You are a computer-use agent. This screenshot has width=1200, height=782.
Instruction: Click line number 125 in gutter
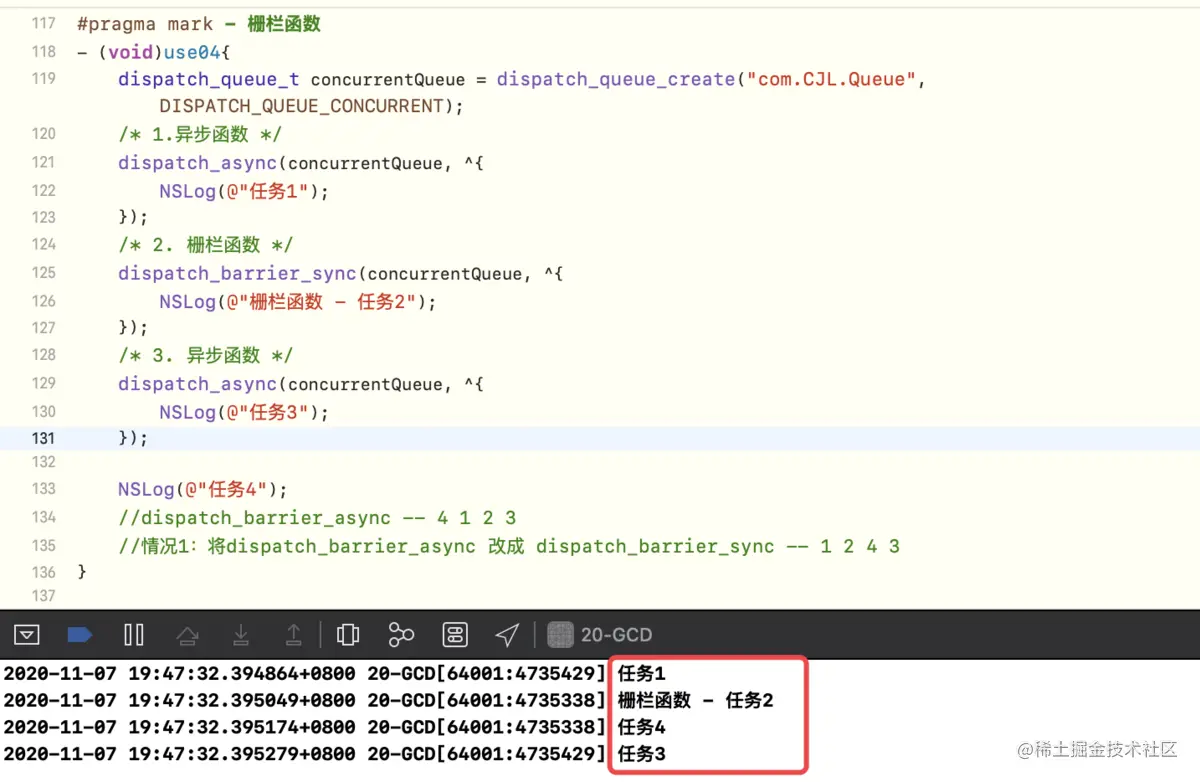(44, 272)
